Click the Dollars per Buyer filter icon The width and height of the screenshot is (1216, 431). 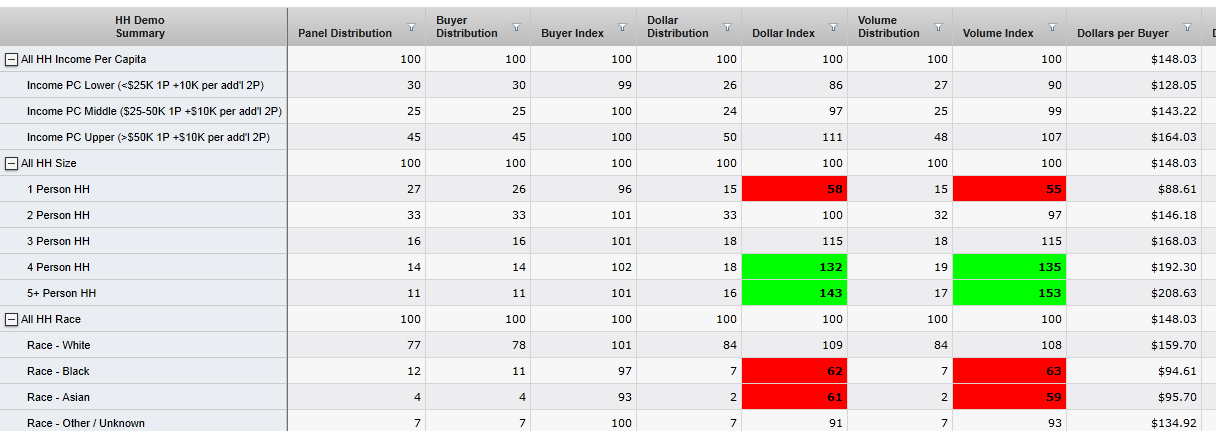[x=1187, y=27]
